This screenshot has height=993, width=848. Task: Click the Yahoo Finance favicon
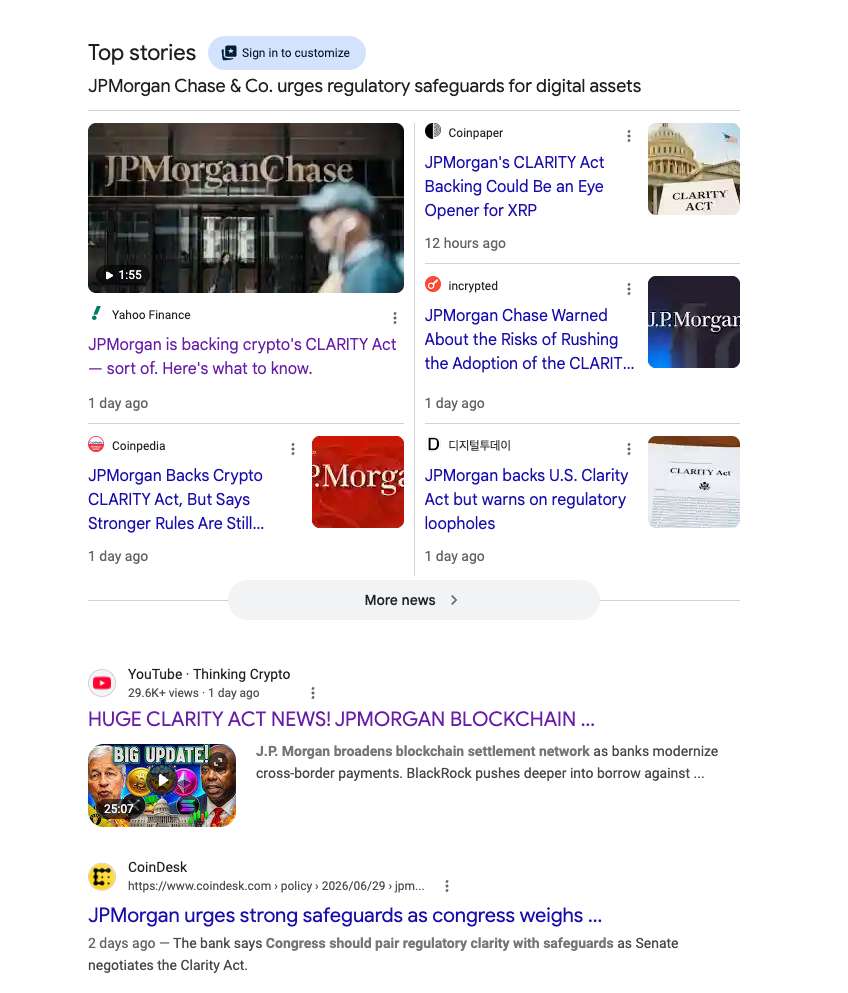tap(96, 313)
